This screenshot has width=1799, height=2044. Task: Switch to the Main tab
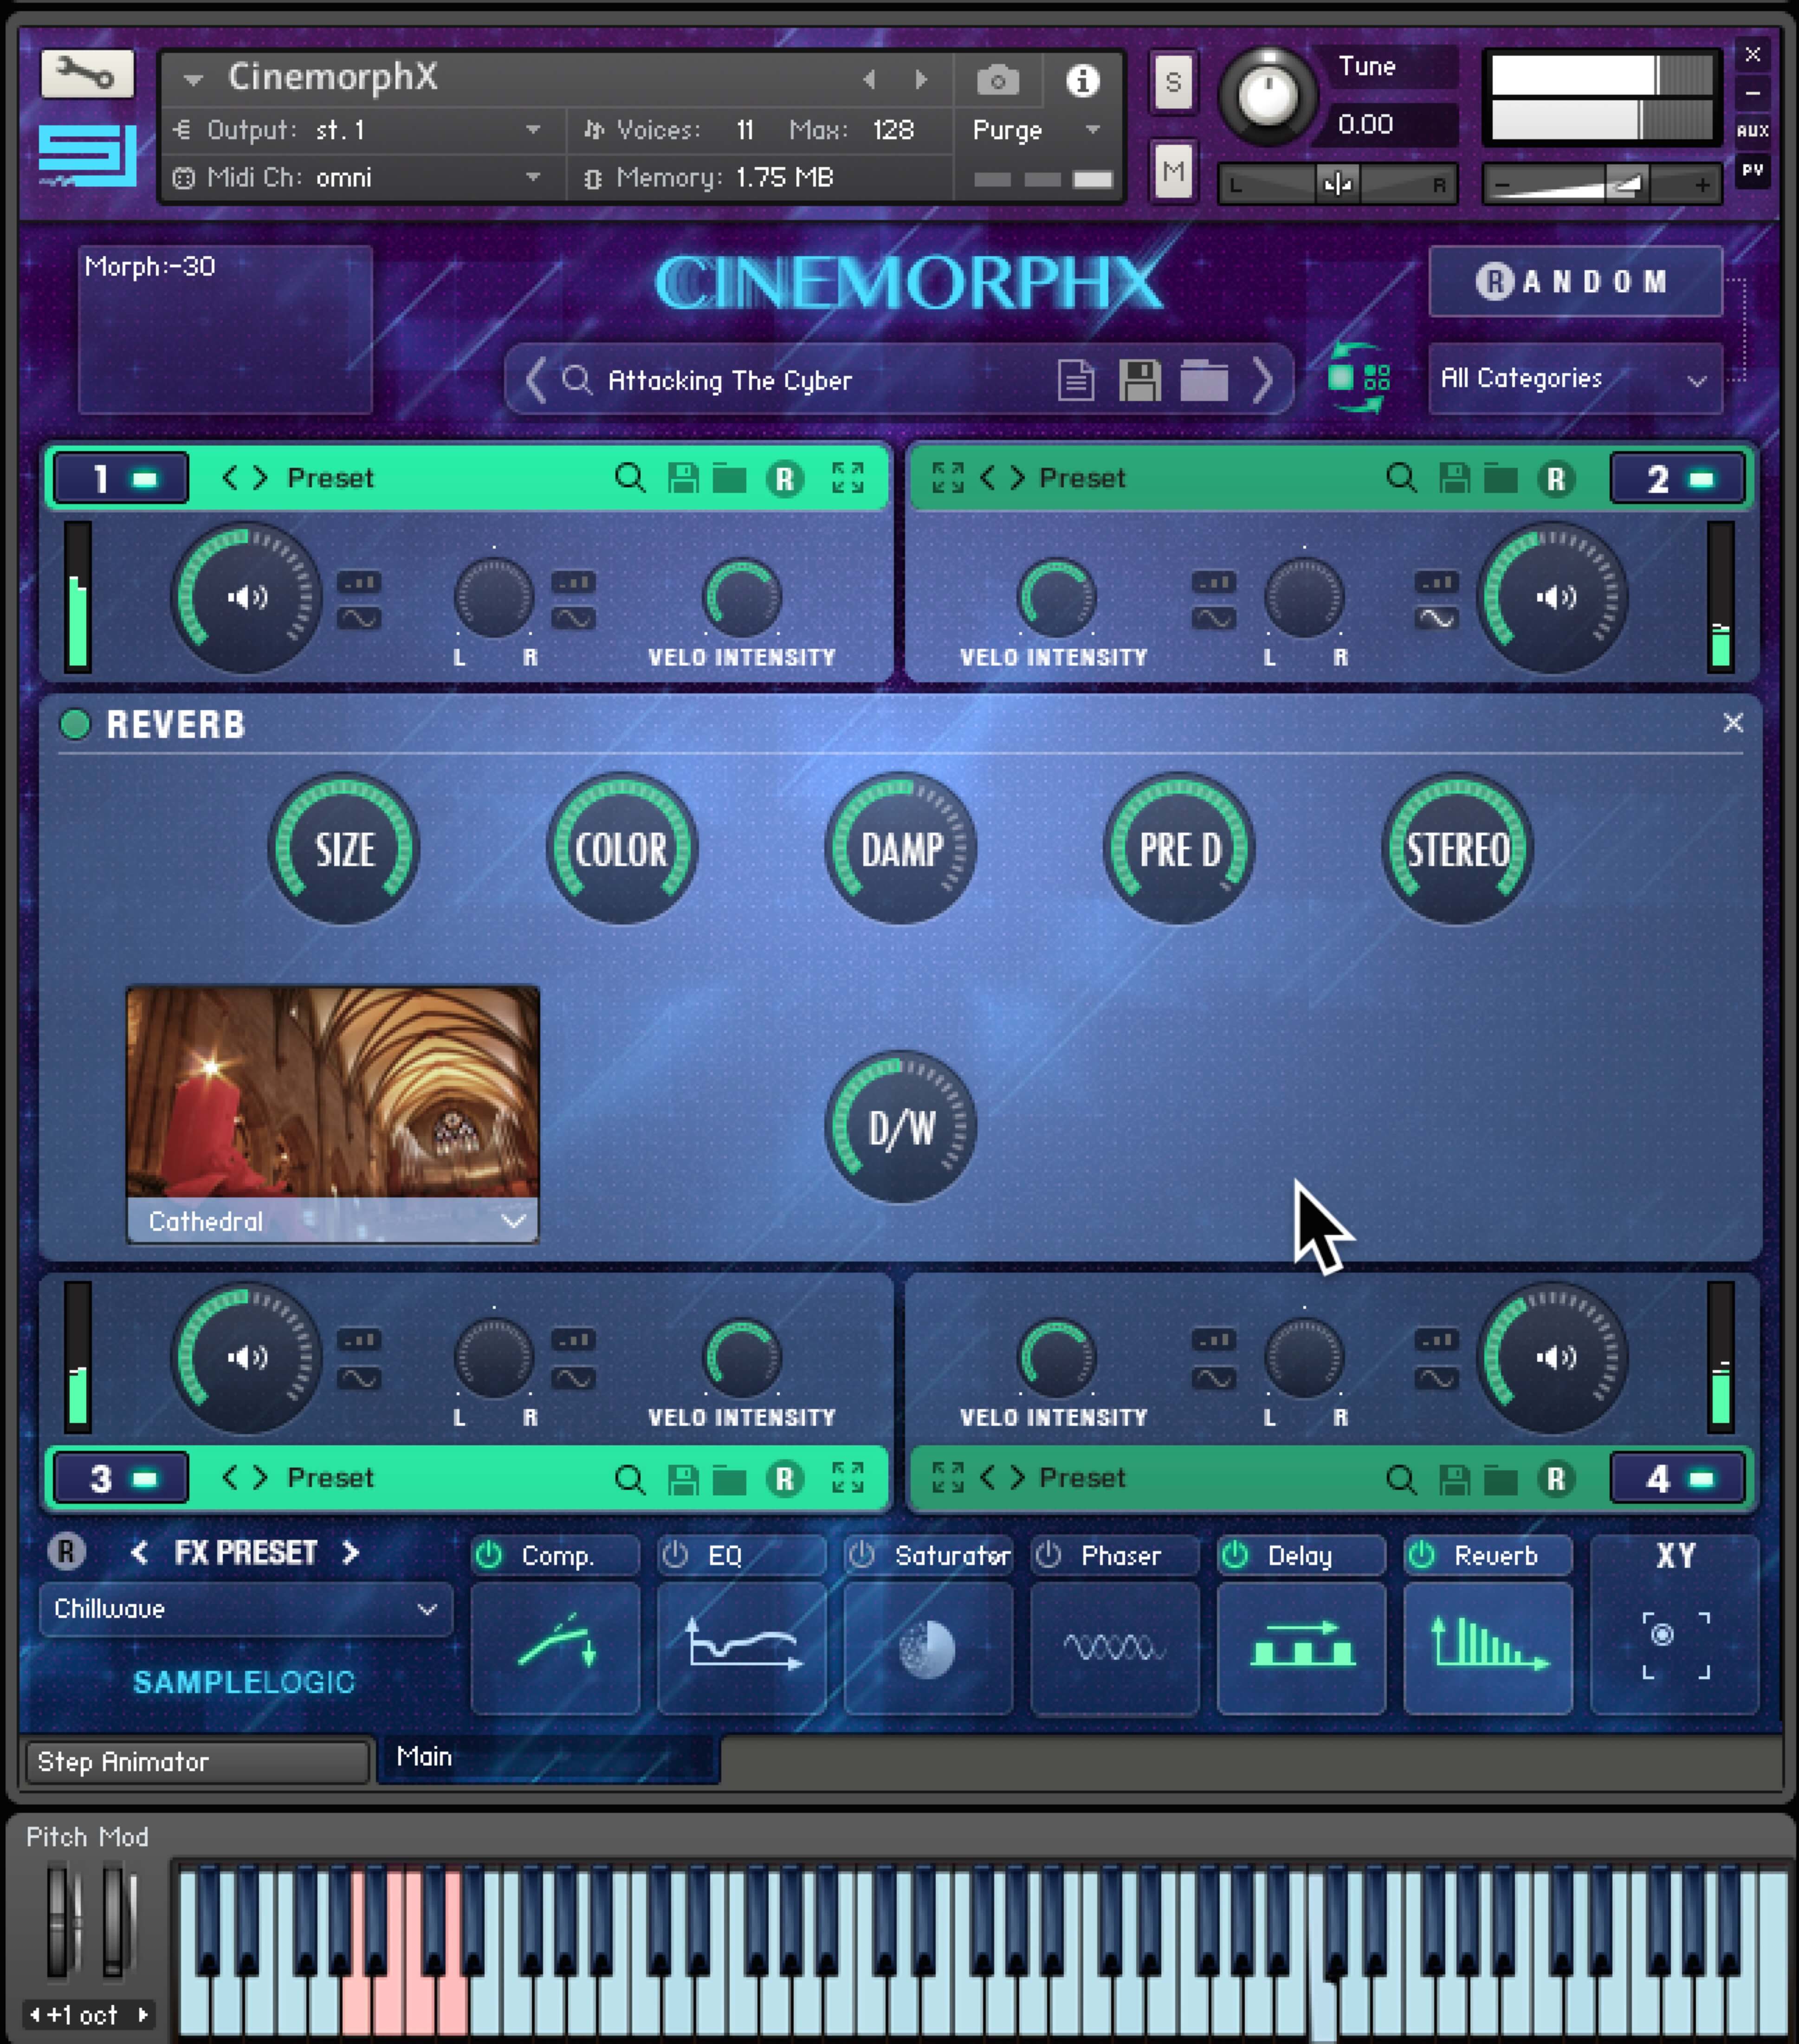click(x=548, y=1757)
